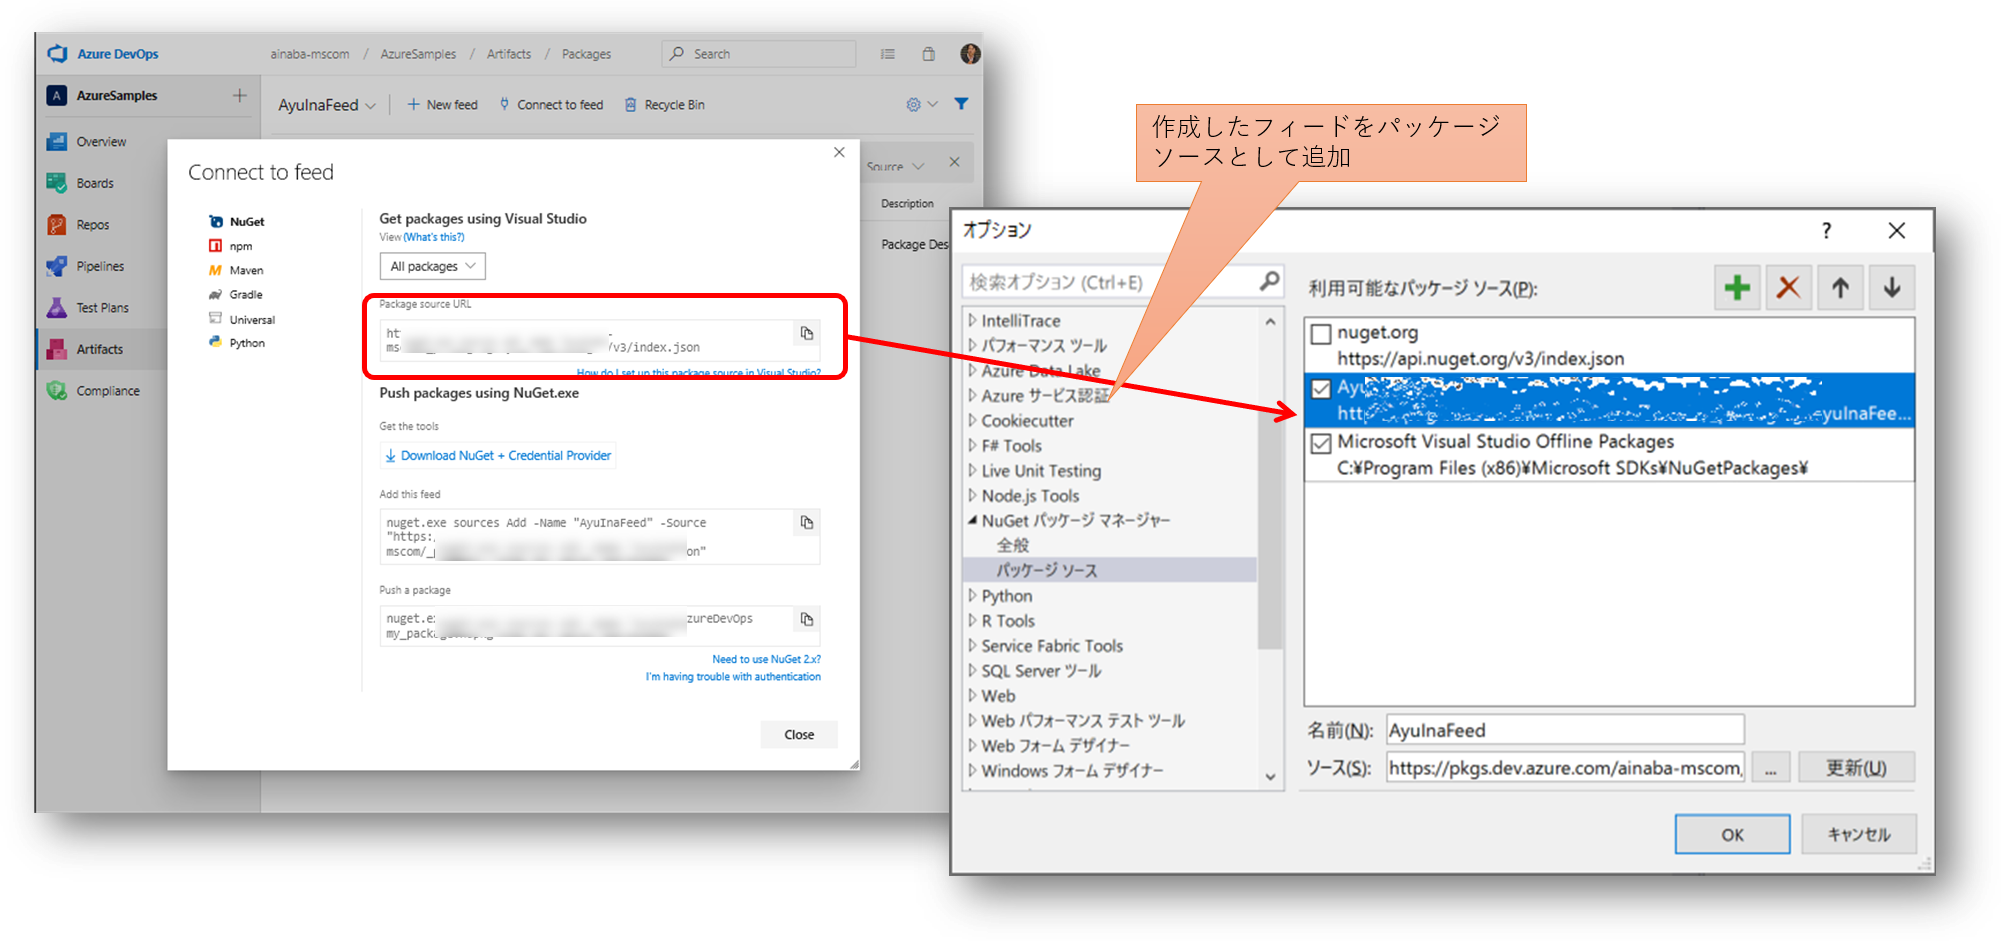Click 検索オプション search field
2001x941 pixels.
1122,282
